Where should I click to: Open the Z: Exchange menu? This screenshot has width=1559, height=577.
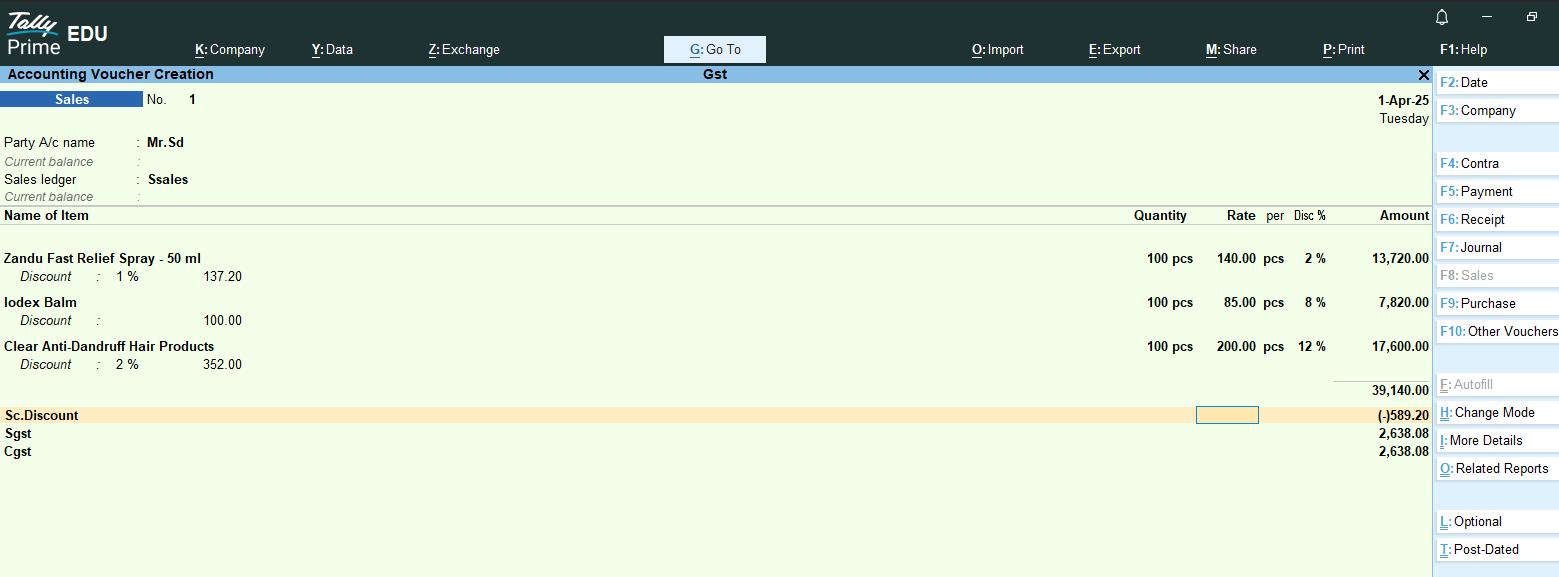(464, 49)
